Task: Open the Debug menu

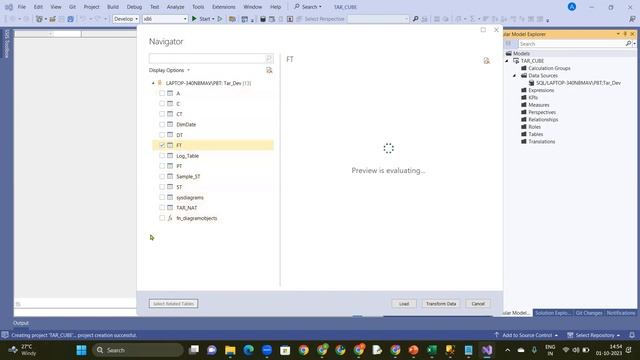Action: (x=134, y=7)
